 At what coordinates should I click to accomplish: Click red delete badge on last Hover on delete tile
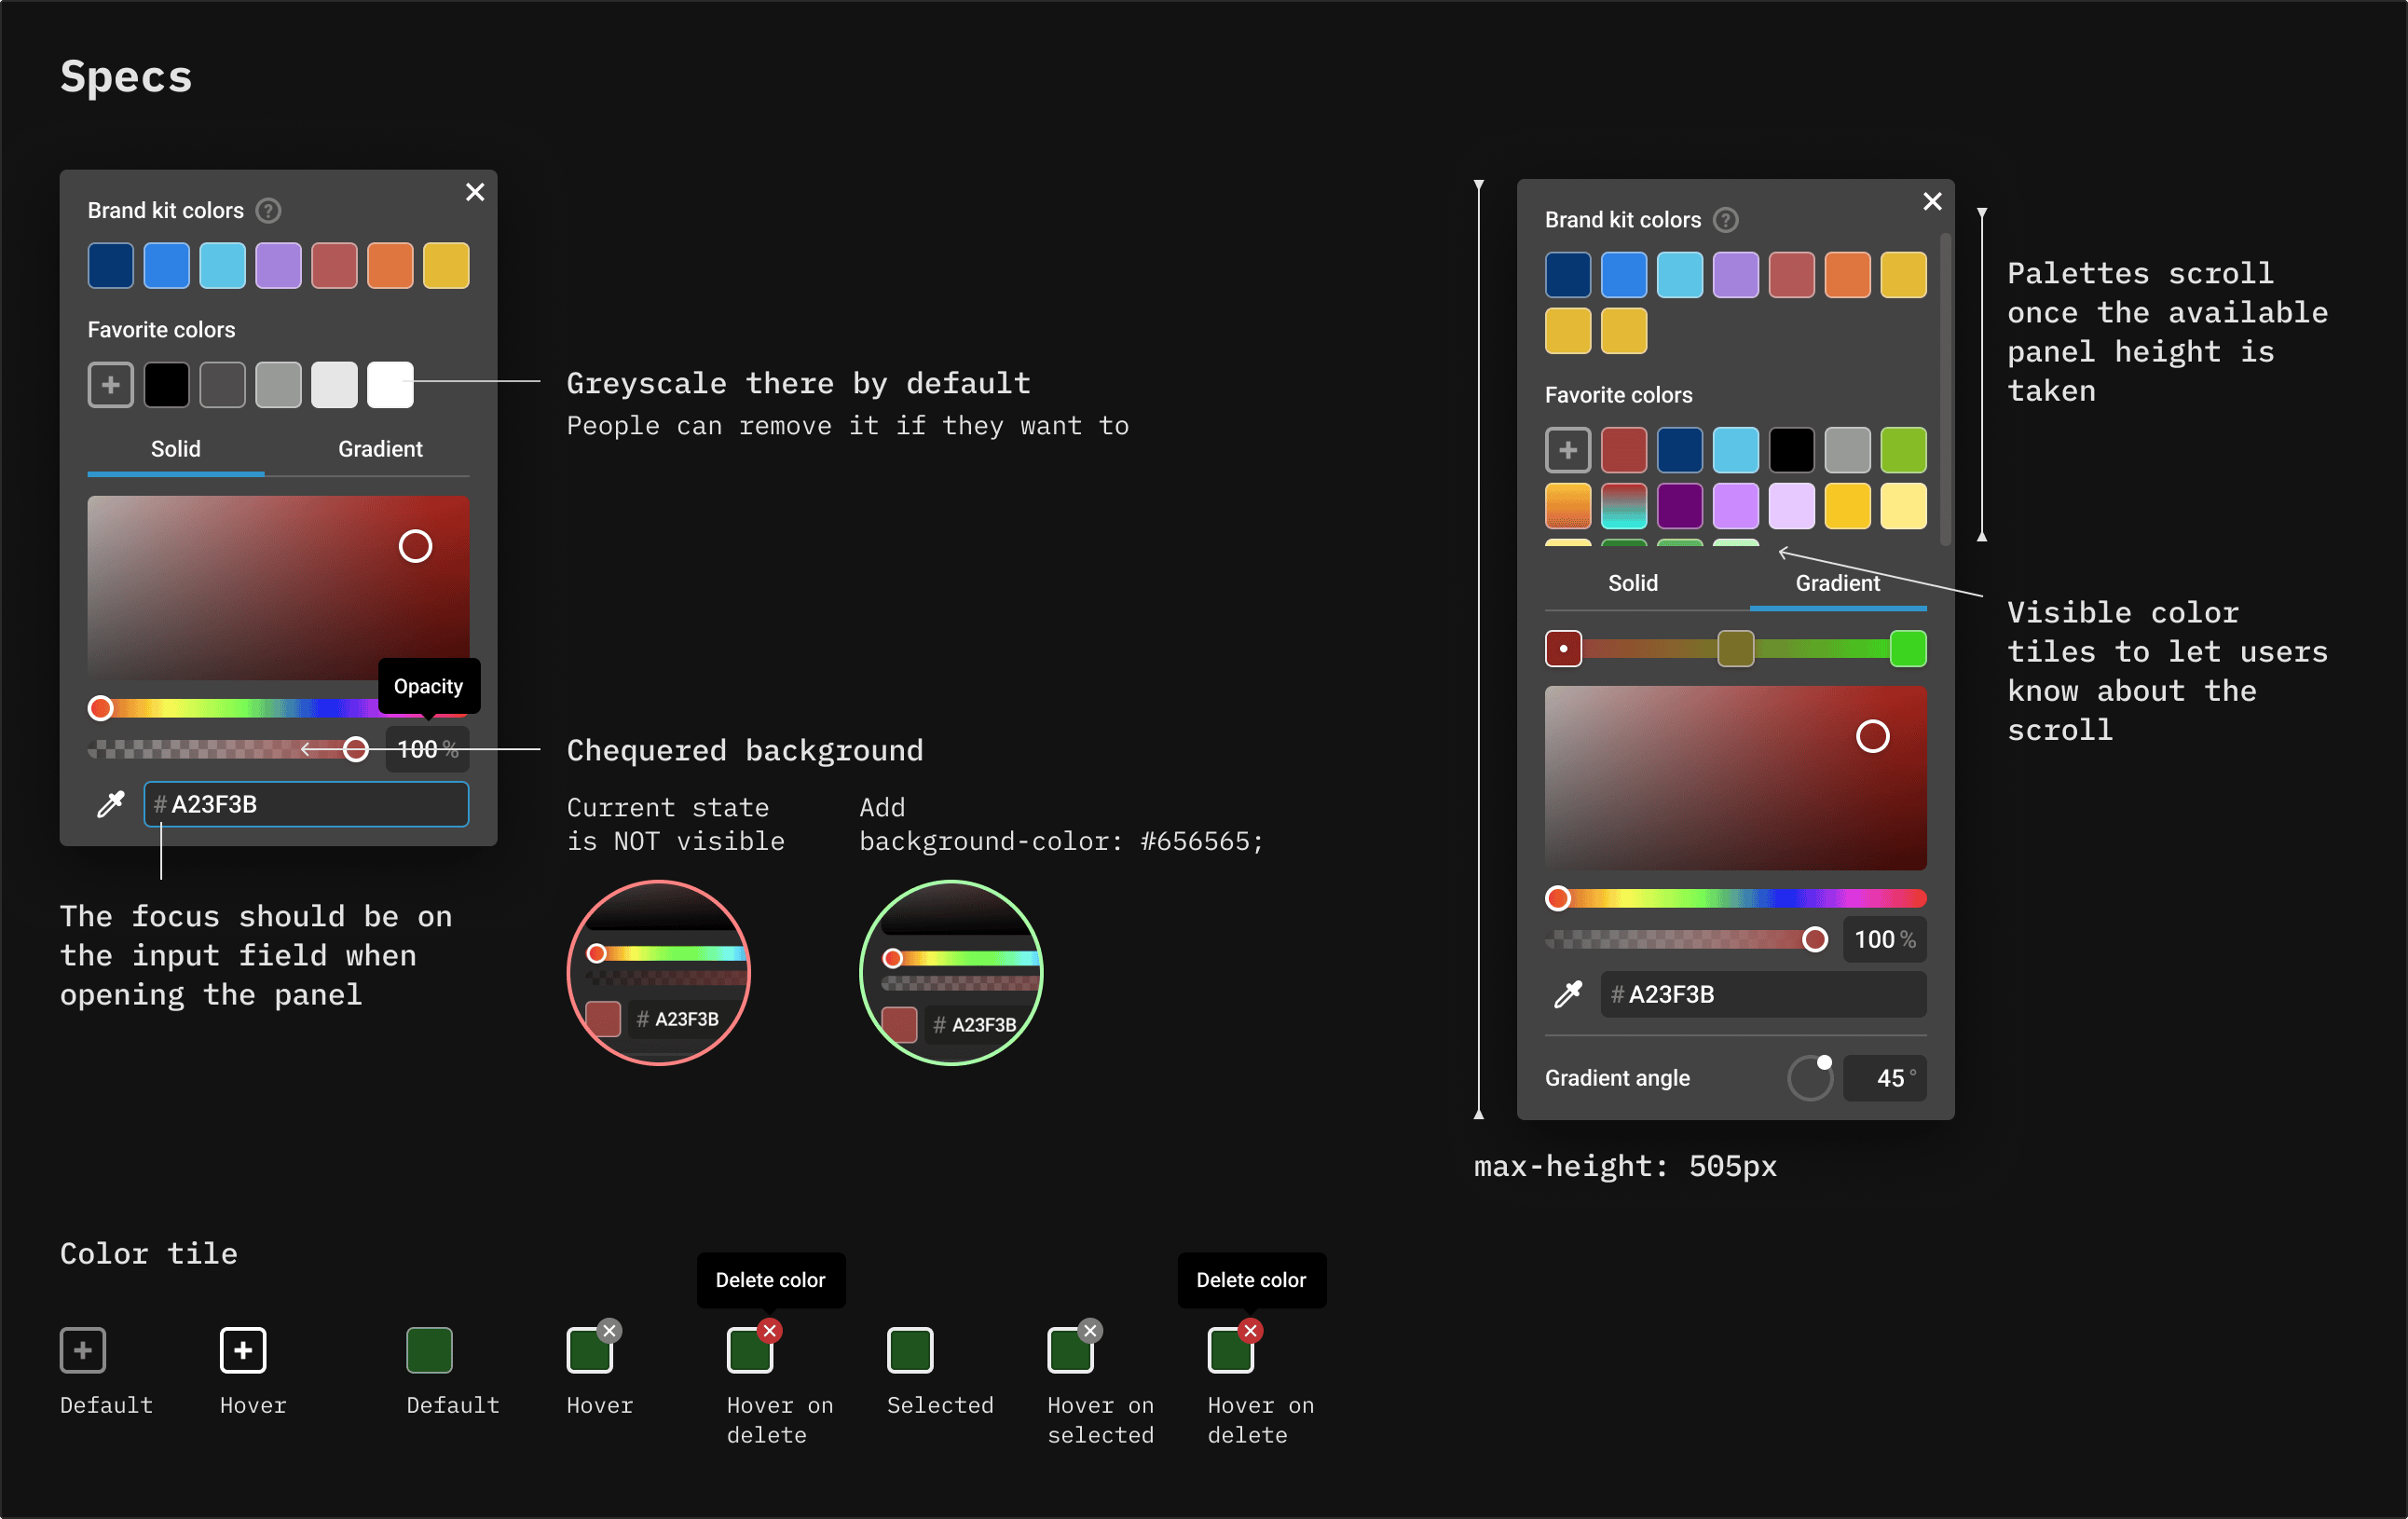[1250, 1331]
